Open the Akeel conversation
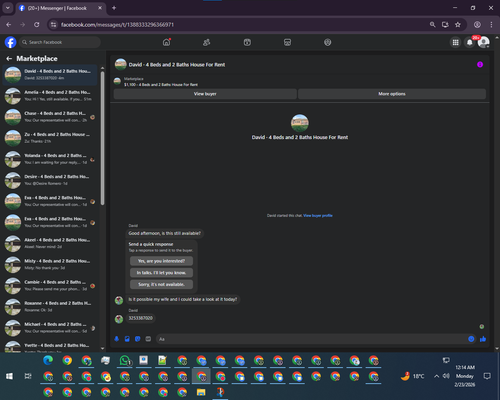This screenshot has width=500, height=400. 50,243
